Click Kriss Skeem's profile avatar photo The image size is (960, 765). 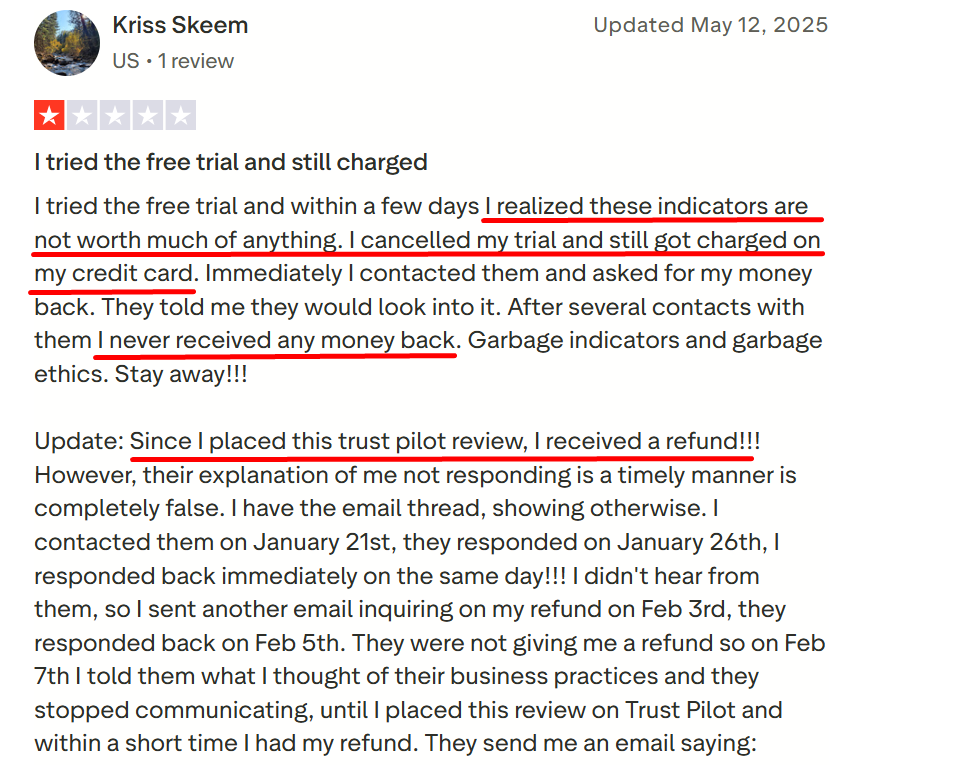pos(67,43)
